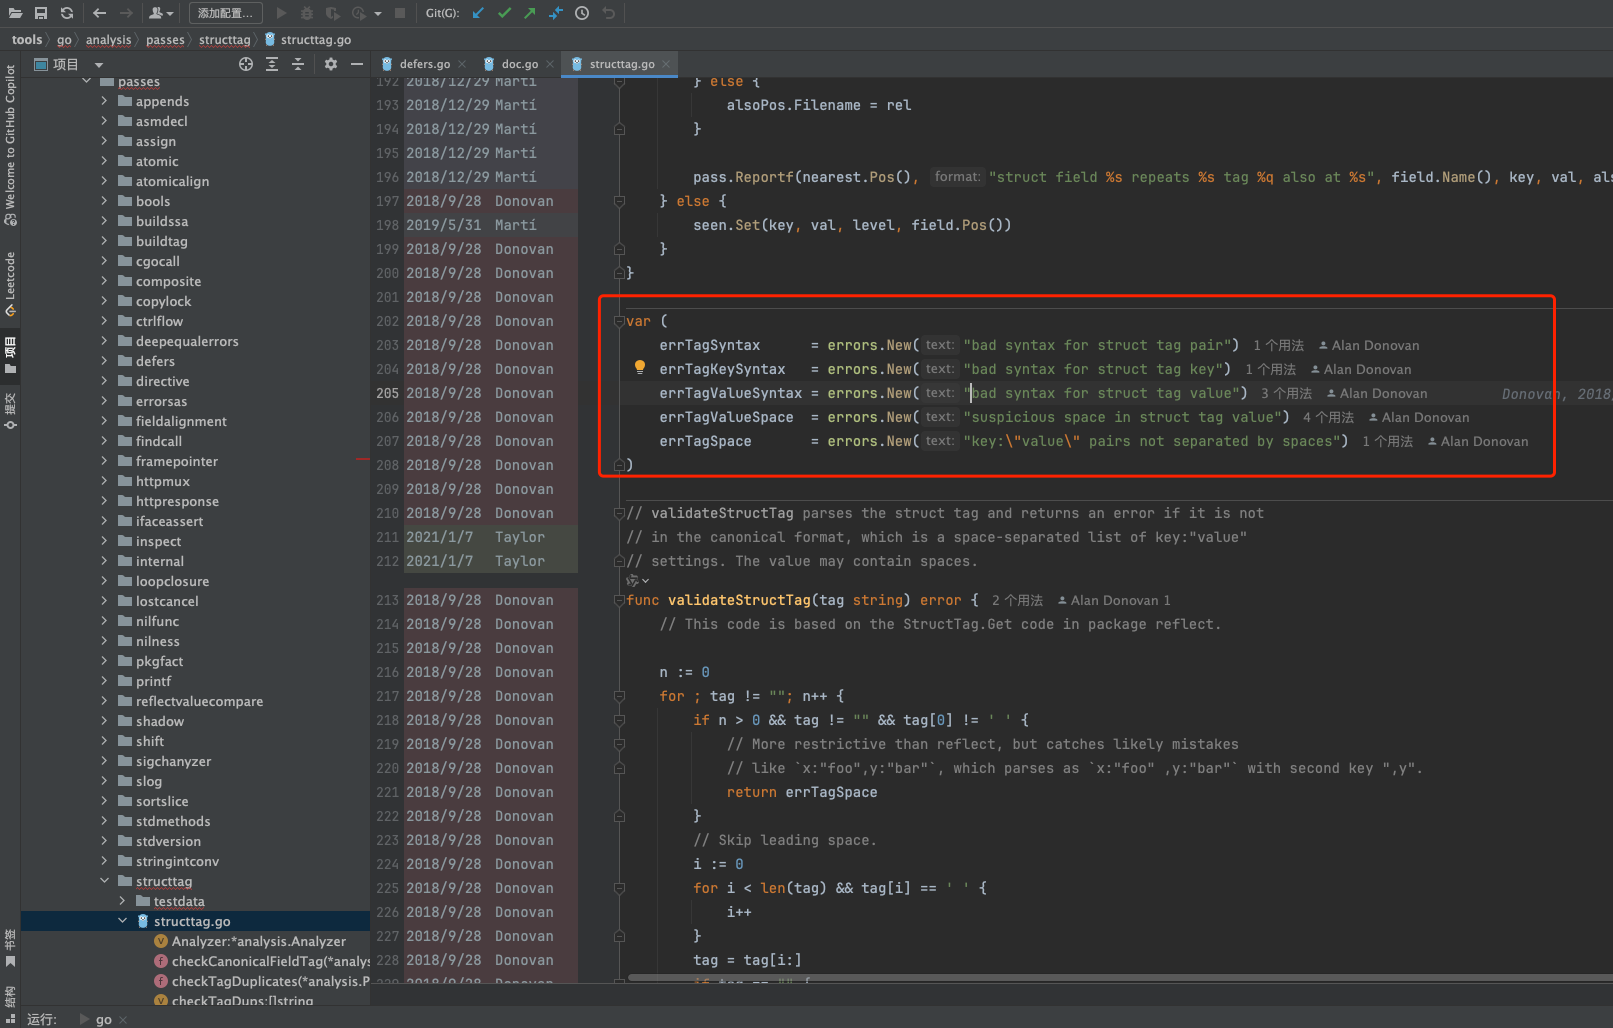1613x1028 pixels.
Task: Click the Git commit checkmark icon
Action: (504, 13)
